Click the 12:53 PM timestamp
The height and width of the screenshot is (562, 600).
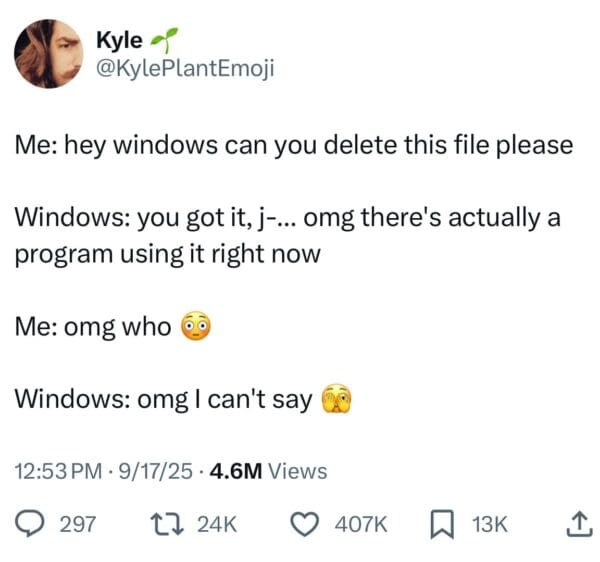(59, 471)
